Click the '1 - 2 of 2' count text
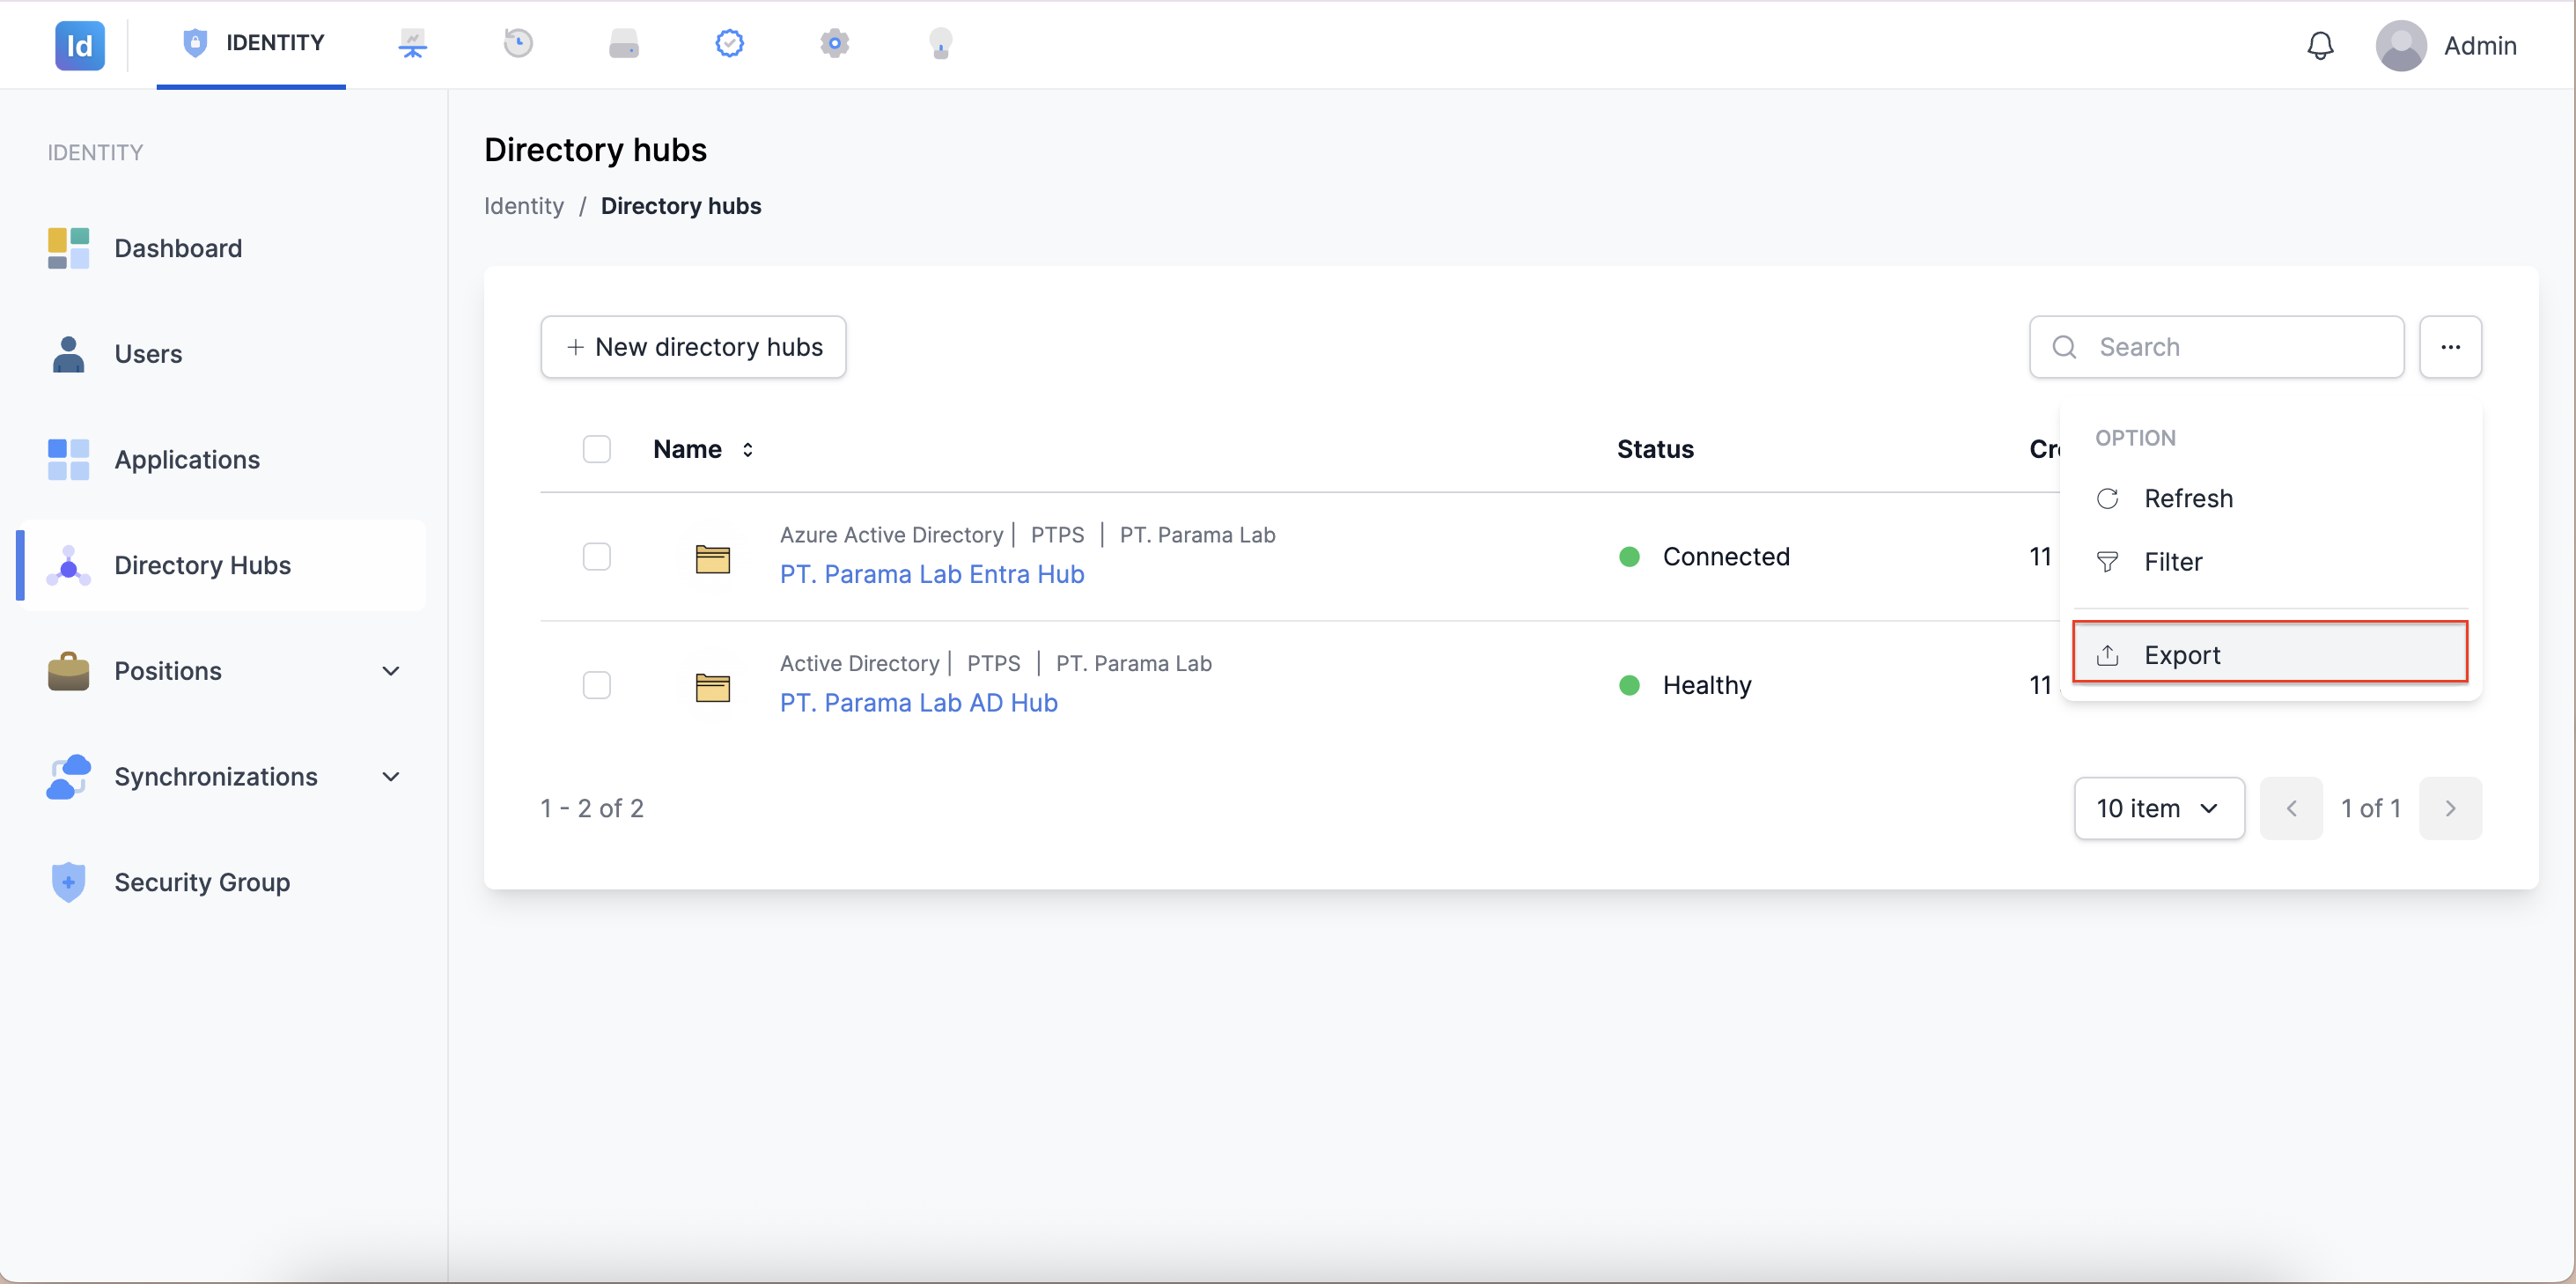The width and height of the screenshot is (2576, 1284). [592, 808]
